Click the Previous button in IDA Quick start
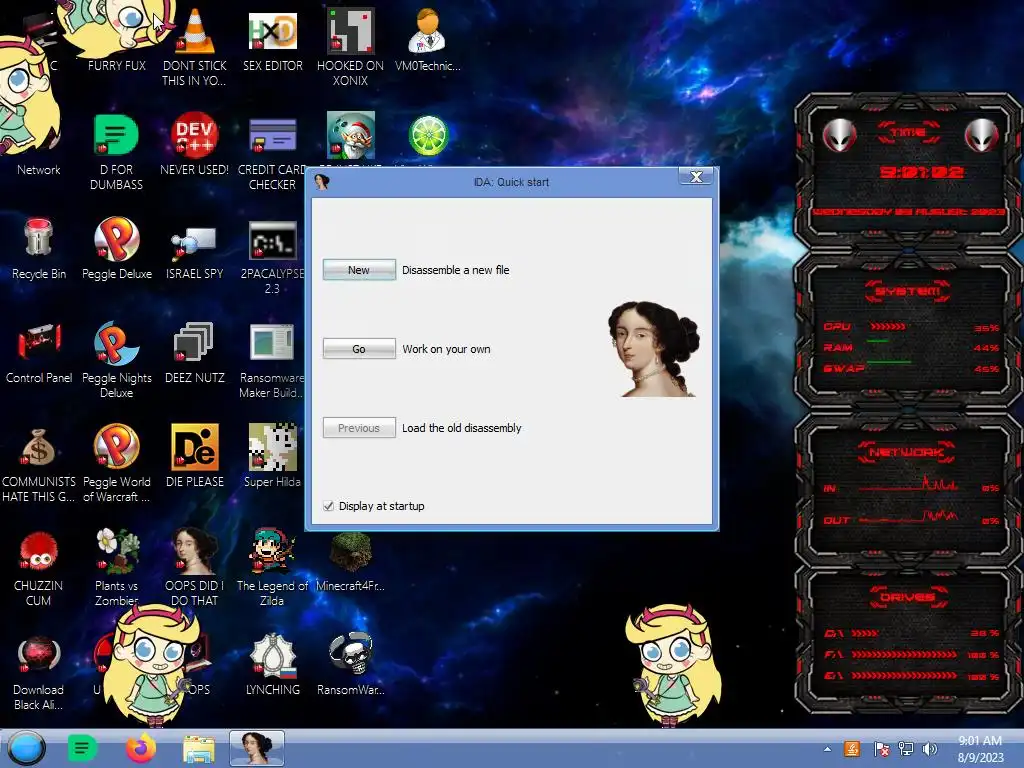The height and width of the screenshot is (768, 1024). (359, 428)
